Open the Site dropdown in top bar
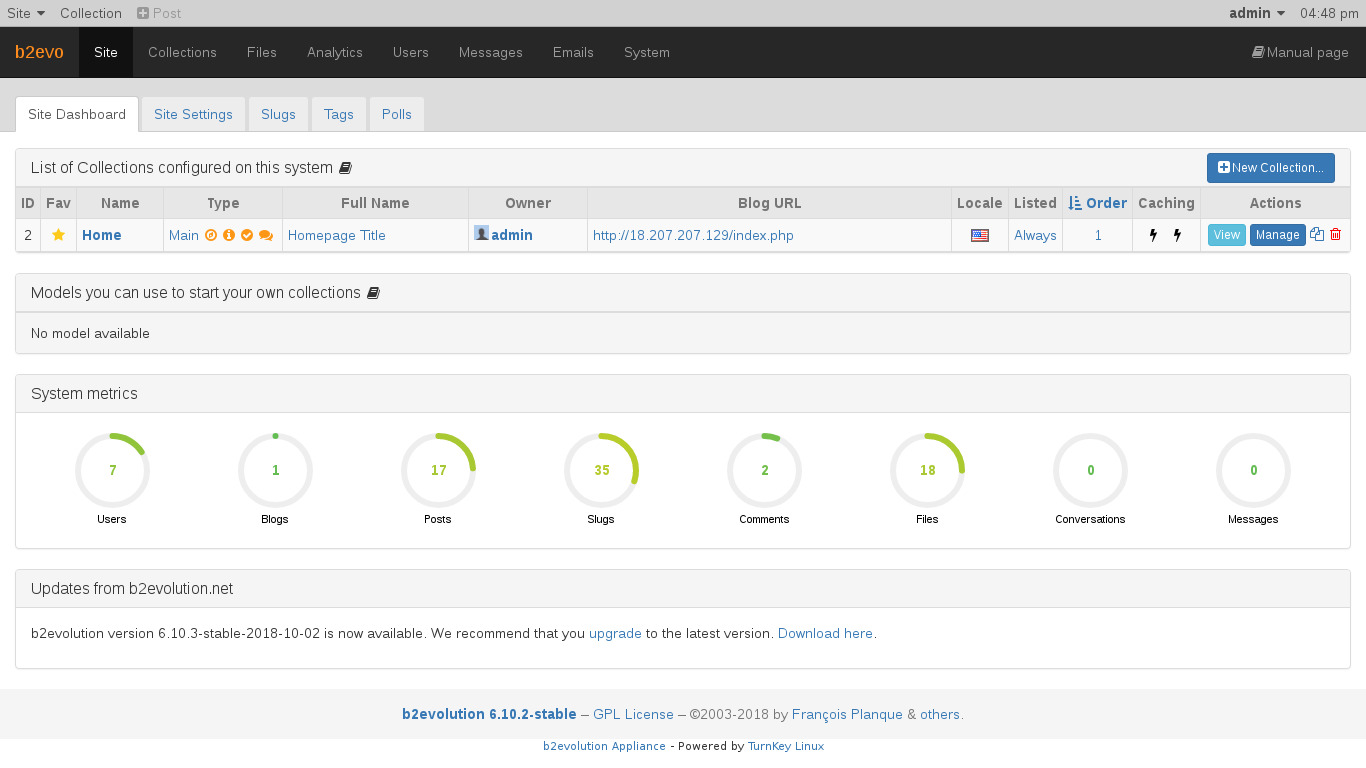The height and width of the screenshot is (768, 1366). pos(26,13)
